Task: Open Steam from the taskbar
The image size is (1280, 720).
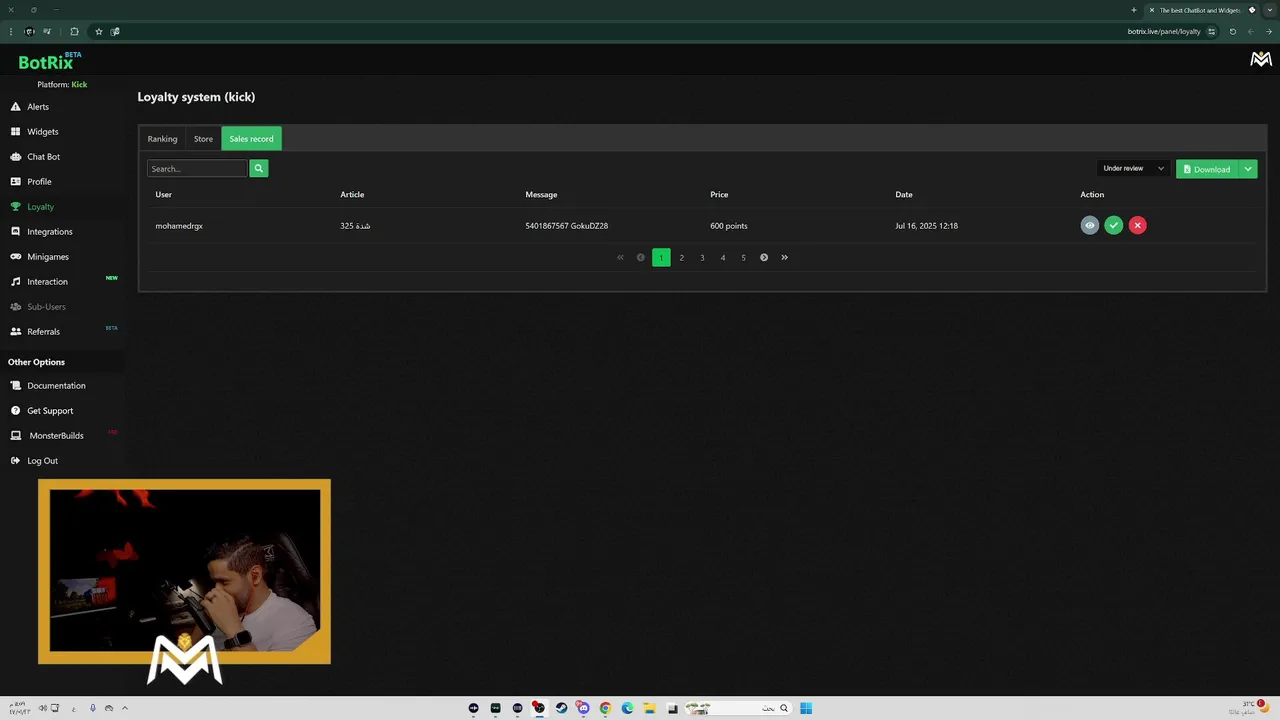Action: 561,708
